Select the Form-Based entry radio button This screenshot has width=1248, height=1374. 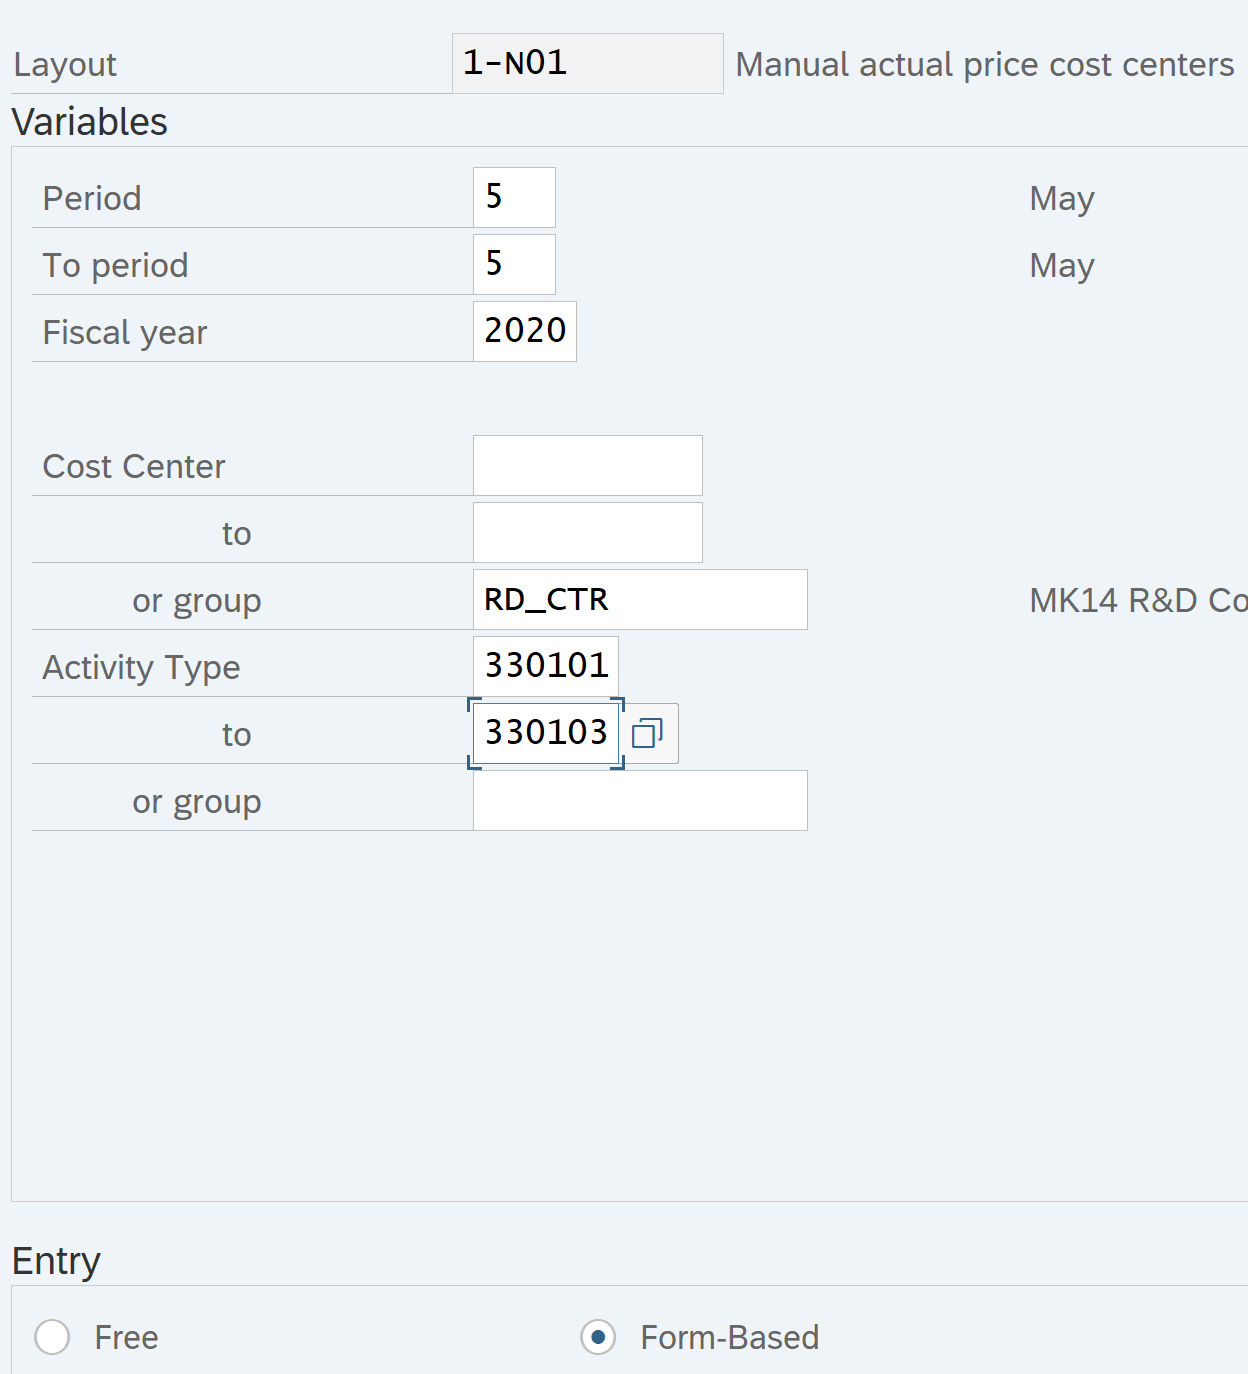pyautogui.click(x=598, y=1337)
